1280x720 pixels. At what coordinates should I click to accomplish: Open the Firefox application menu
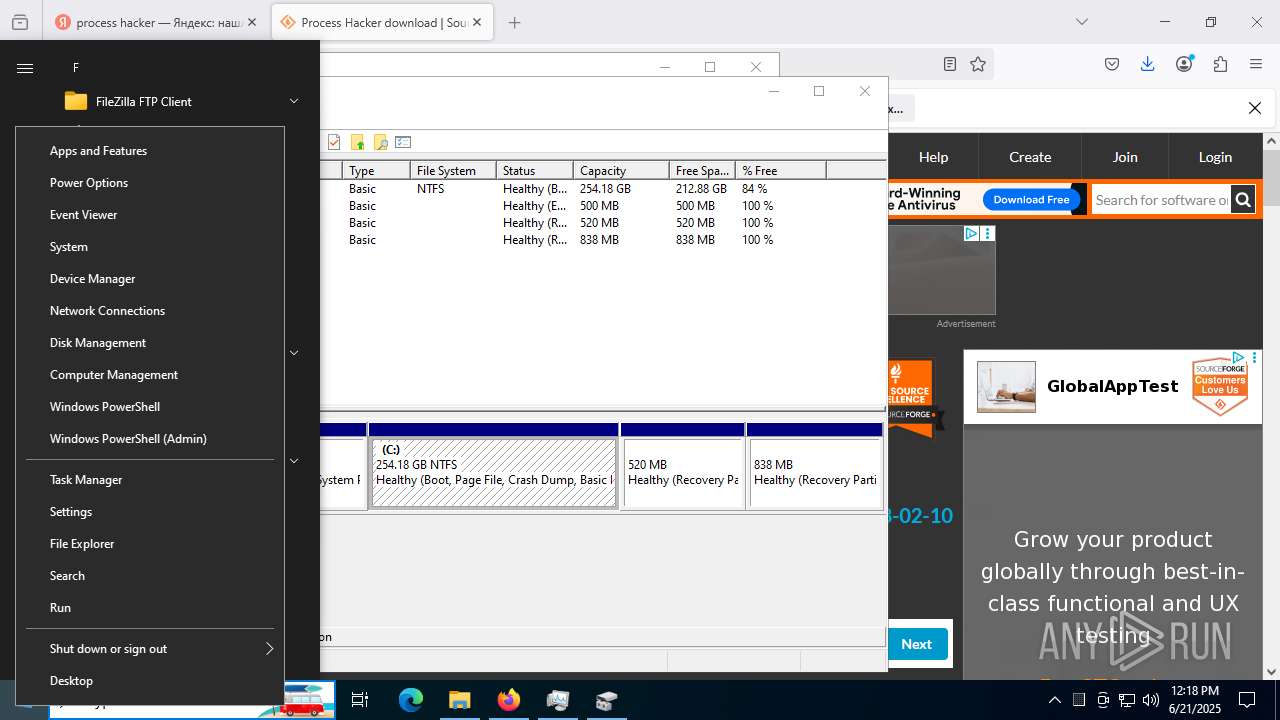(1256, 64)
